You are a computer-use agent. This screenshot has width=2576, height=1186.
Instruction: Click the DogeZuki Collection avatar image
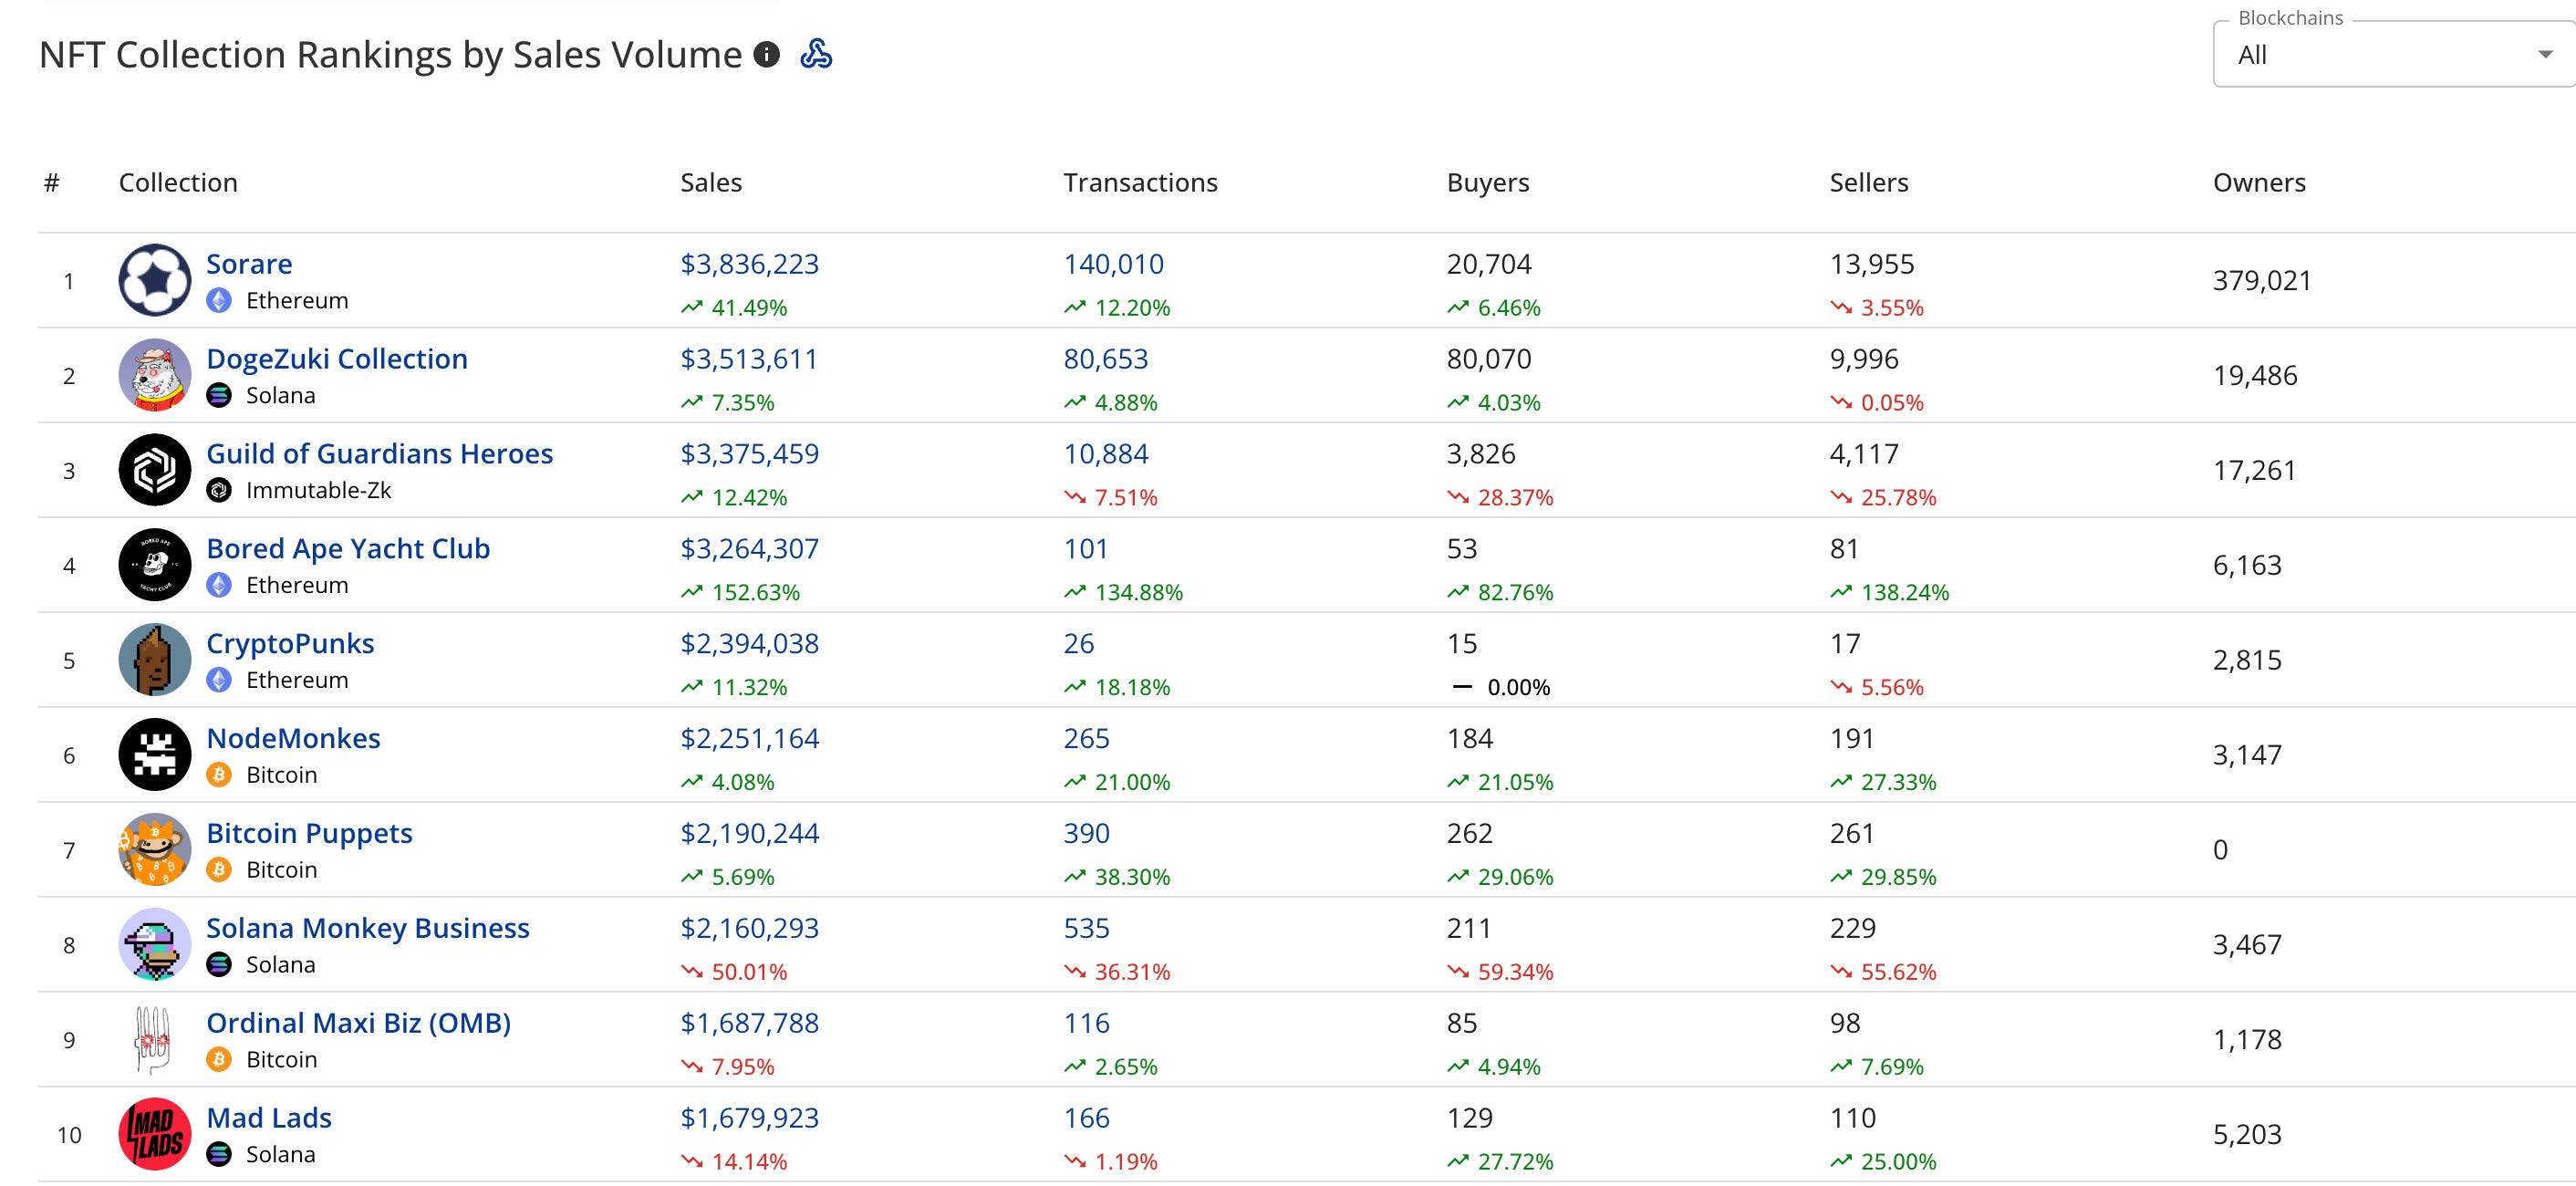(x=154, y=375)
